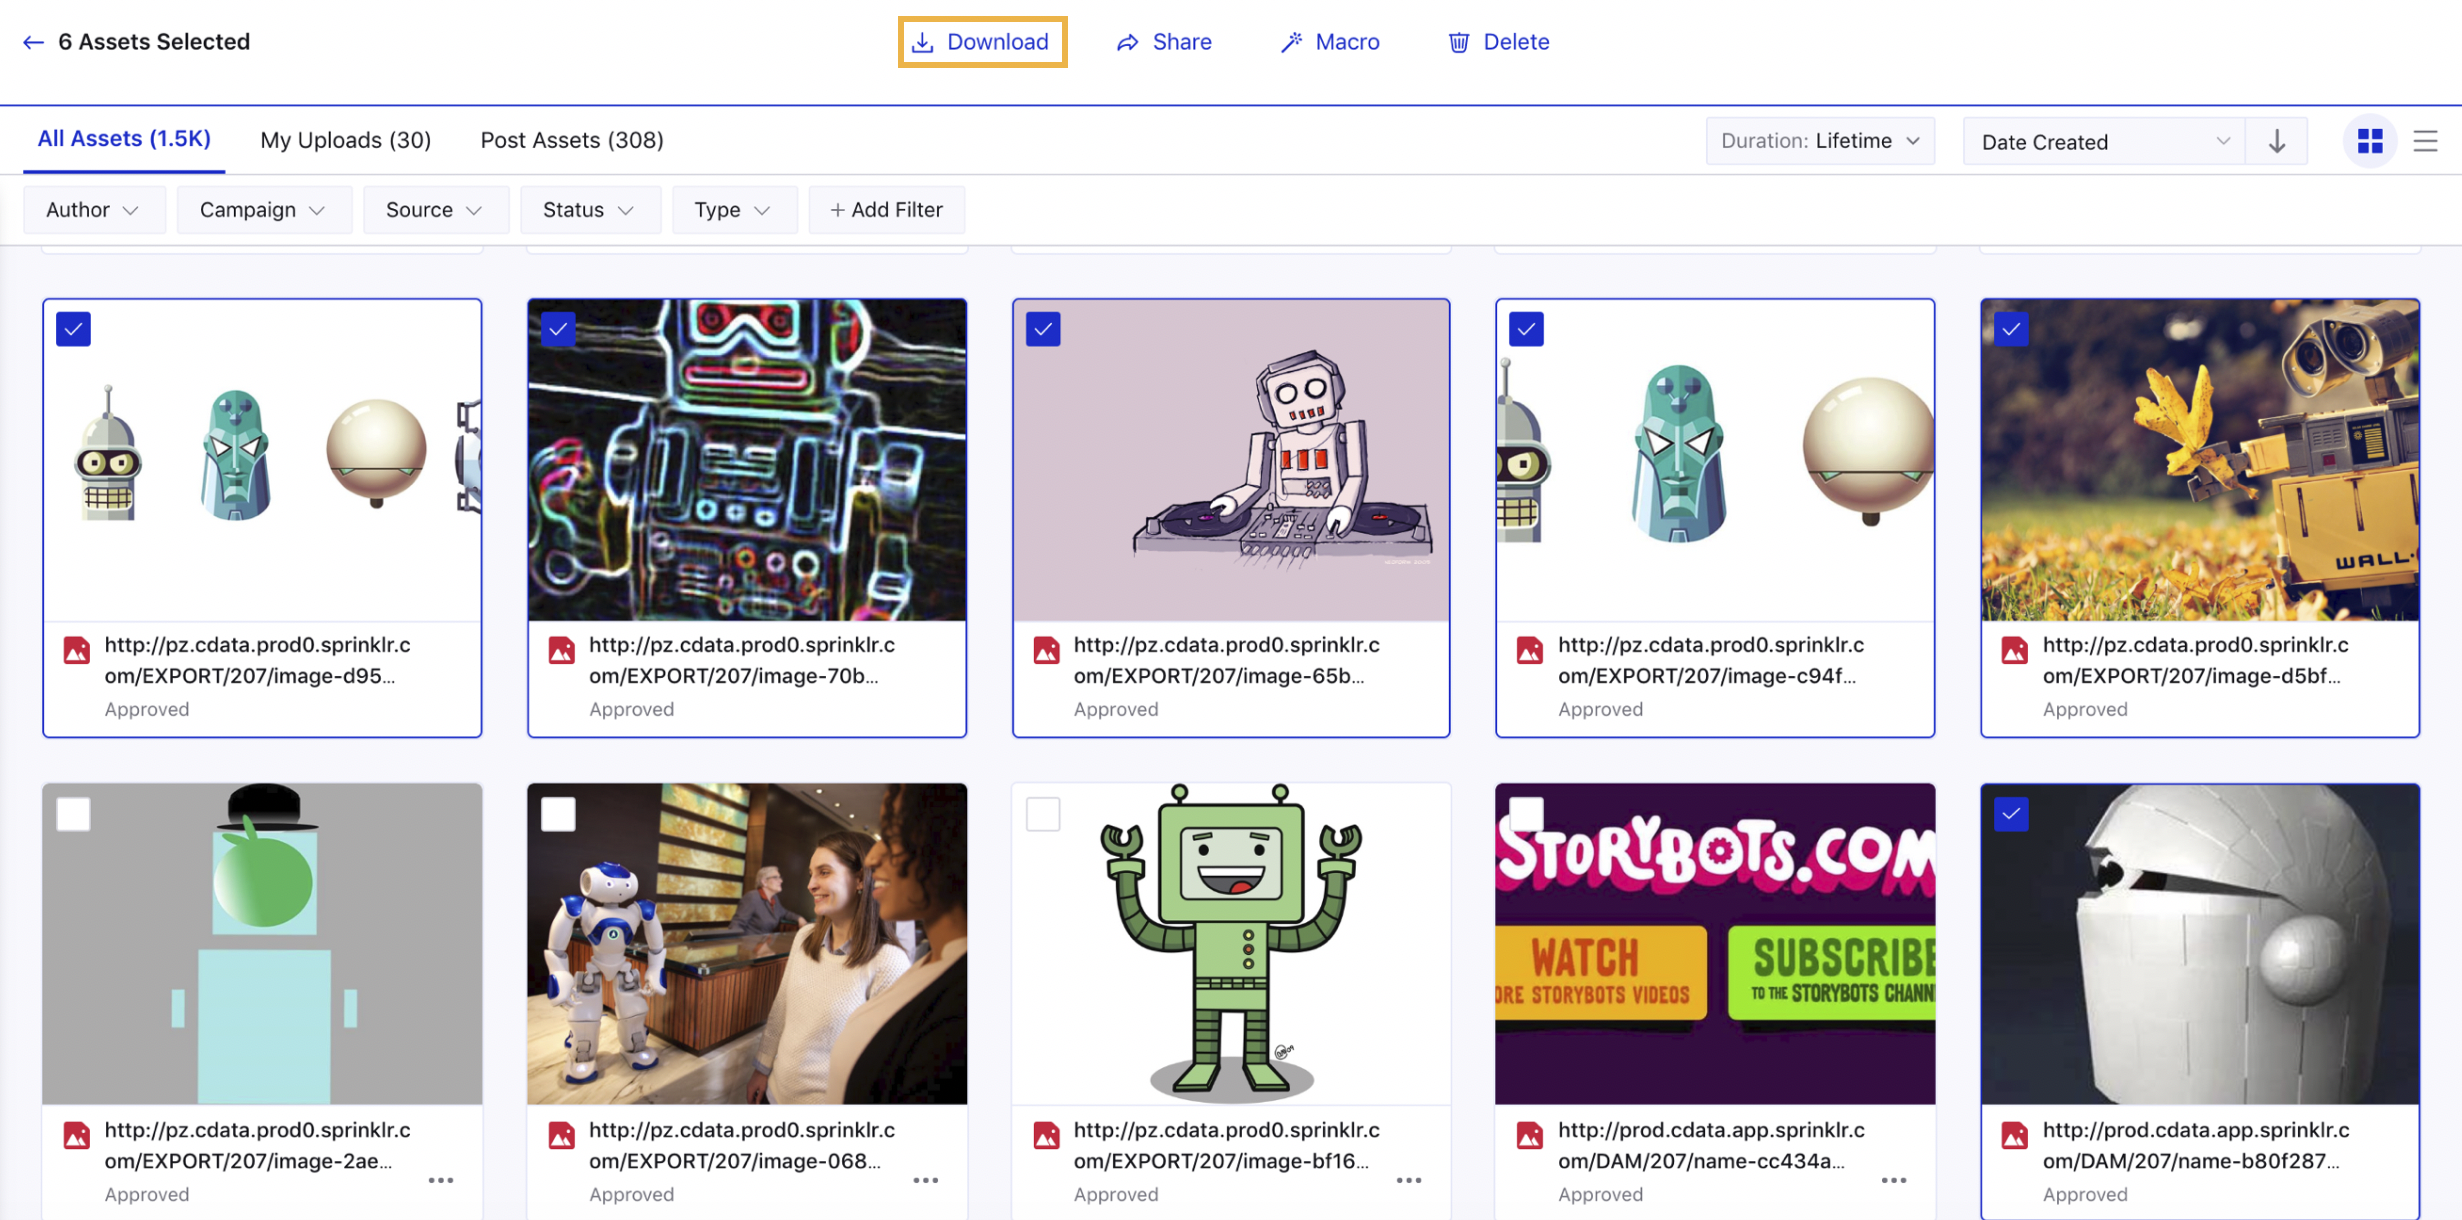
Task: Click the image-d95 asset URL title
Action: [x=257, y=660]
